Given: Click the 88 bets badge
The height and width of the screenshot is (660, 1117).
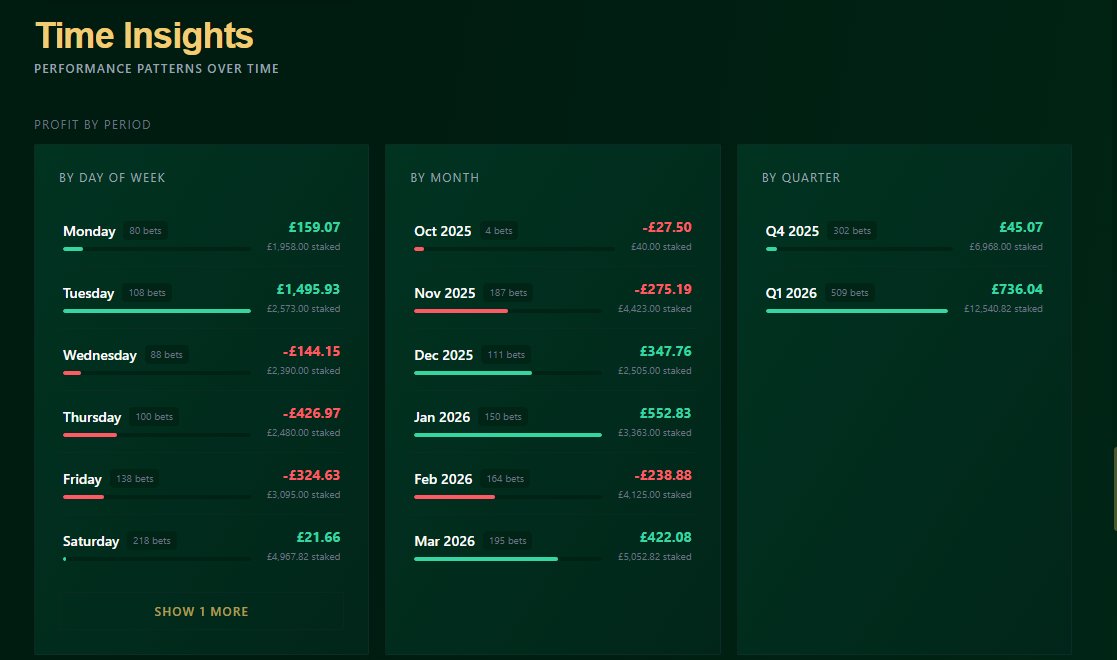Looking at the screenshot, I should coord(166,355).
